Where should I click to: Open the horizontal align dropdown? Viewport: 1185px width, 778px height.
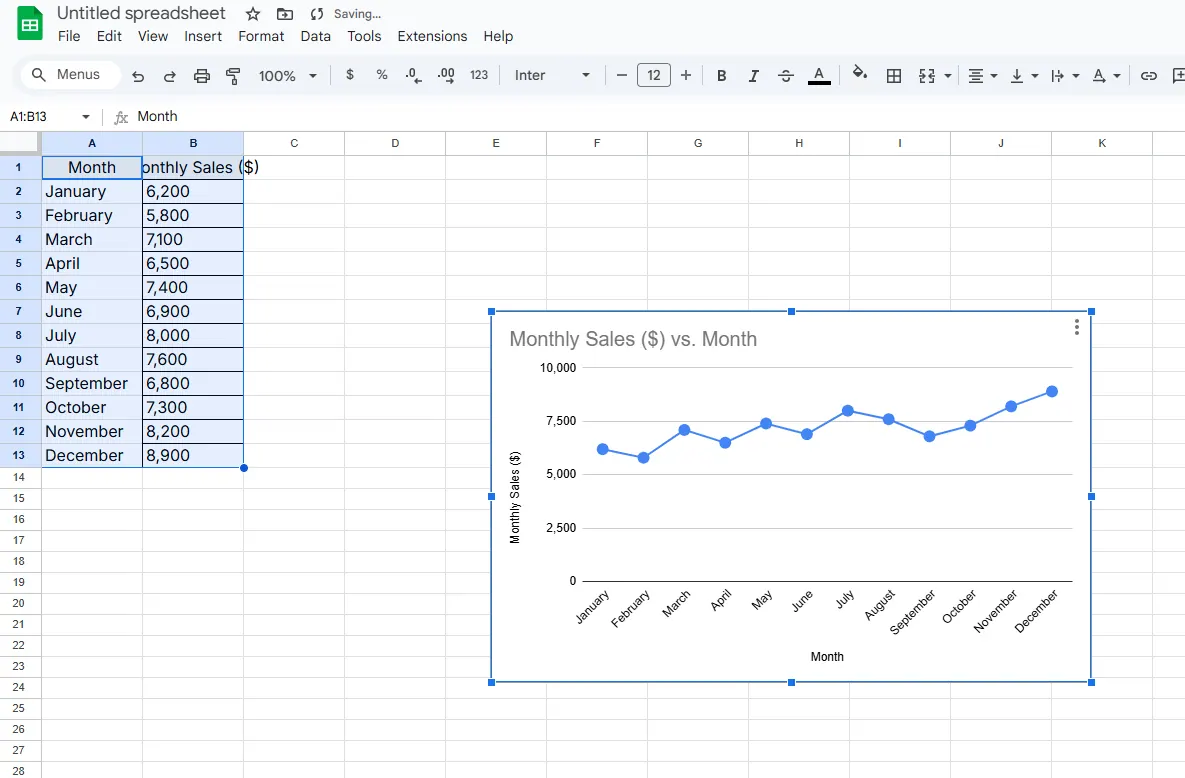tap(983, 76)
